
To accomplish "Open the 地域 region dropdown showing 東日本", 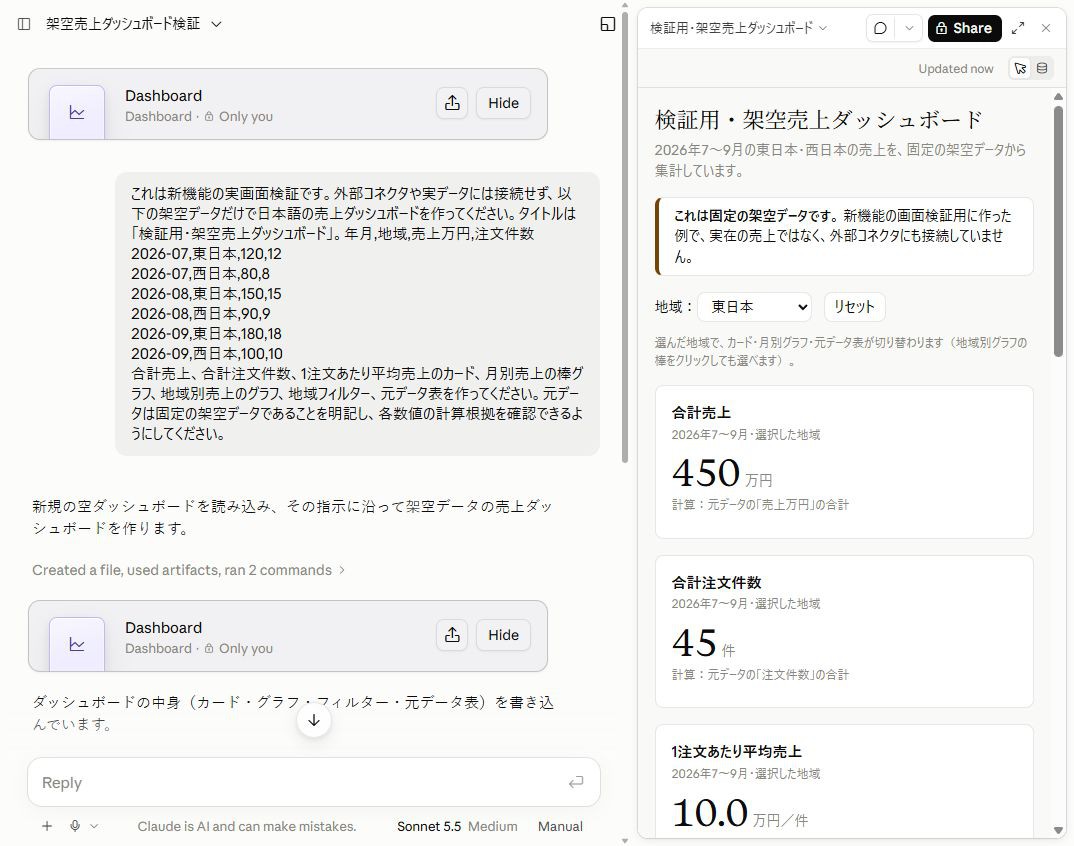I will point(755,307).
